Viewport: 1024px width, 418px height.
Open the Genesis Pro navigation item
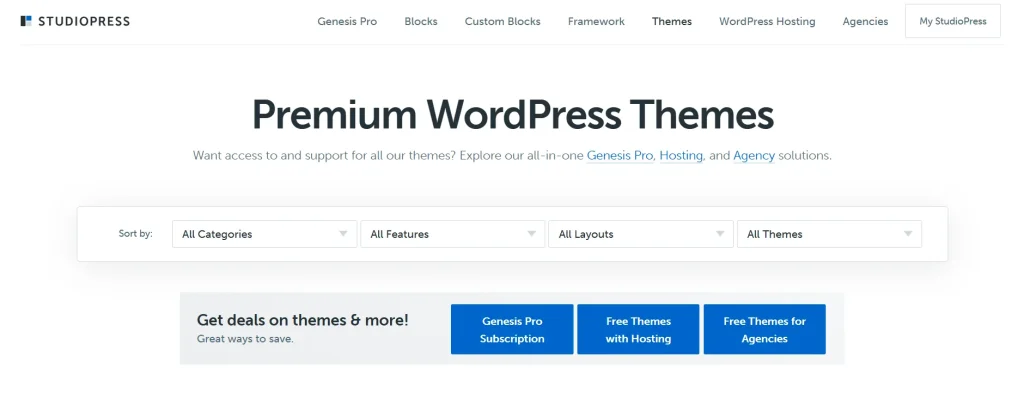click(347, 21)
